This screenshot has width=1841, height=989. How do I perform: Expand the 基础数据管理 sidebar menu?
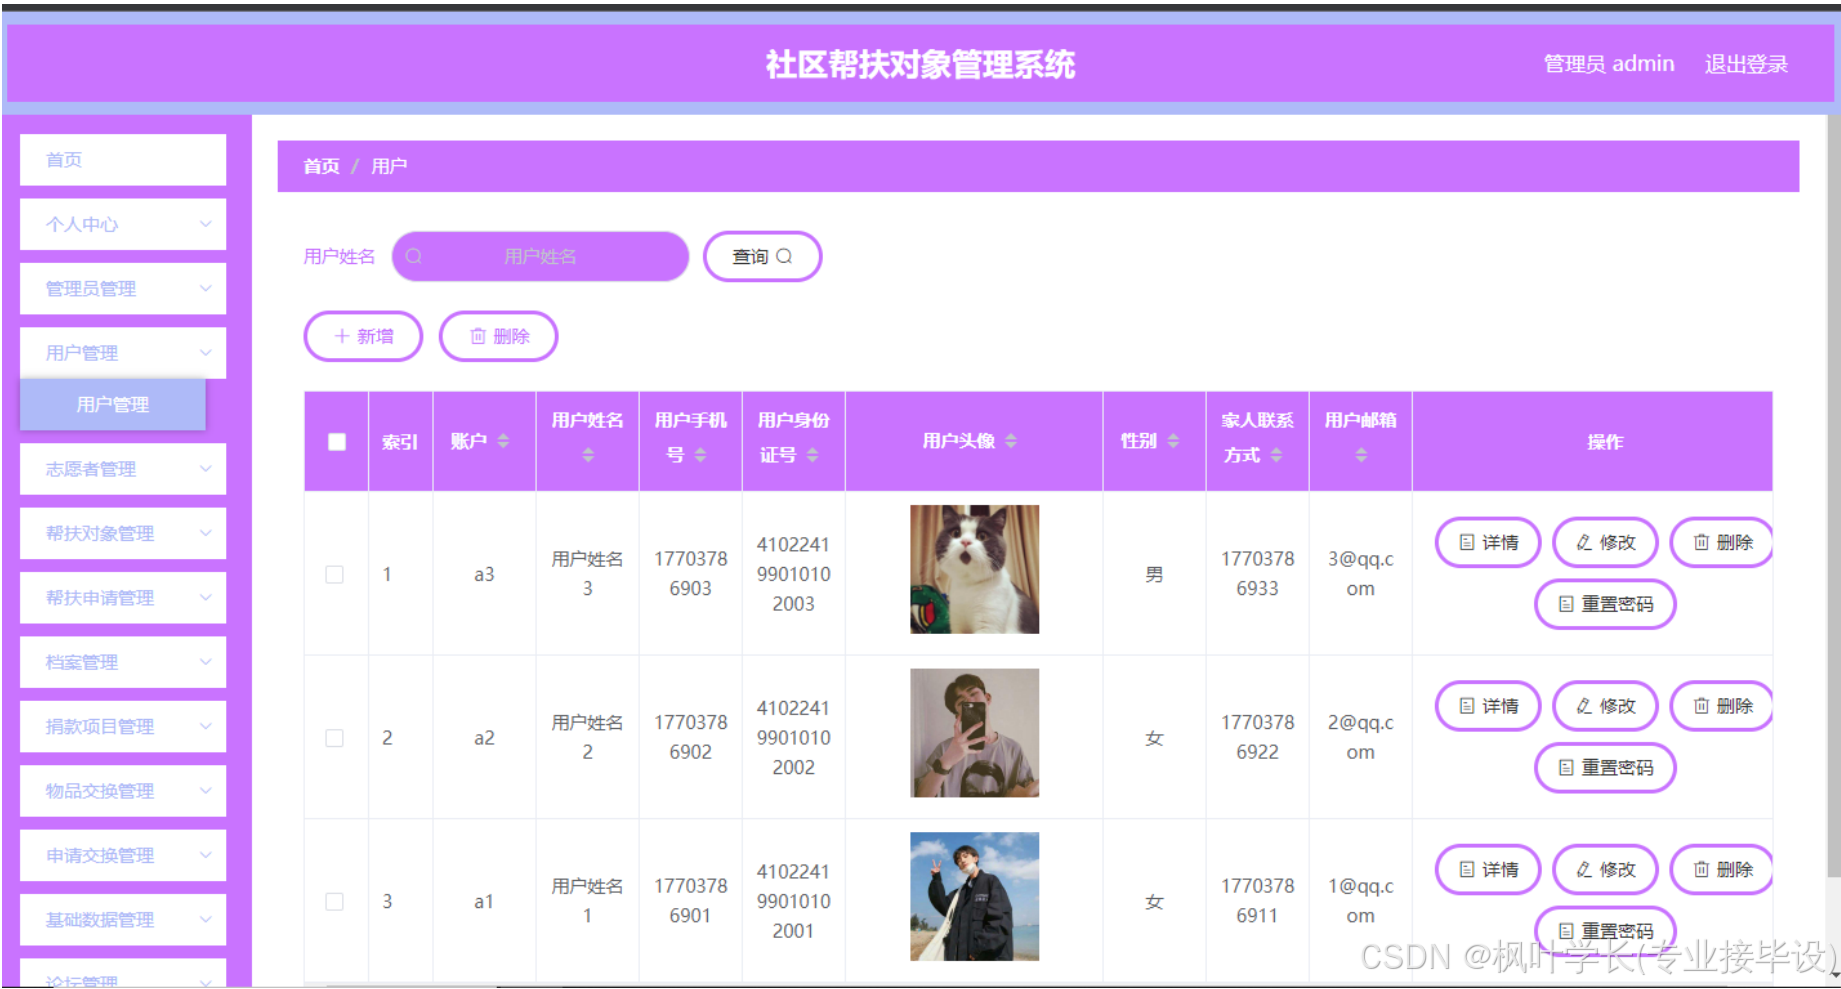tap(123, 920)
